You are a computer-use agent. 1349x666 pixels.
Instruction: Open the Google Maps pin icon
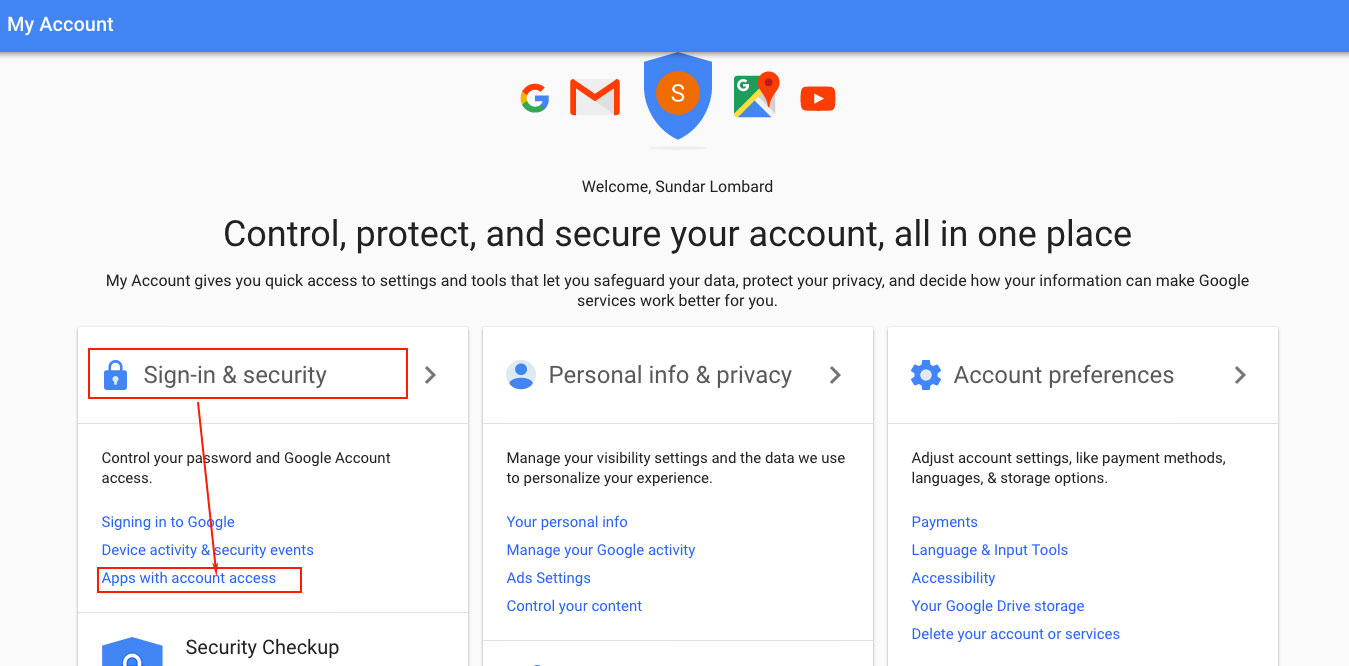coord(756,95)
